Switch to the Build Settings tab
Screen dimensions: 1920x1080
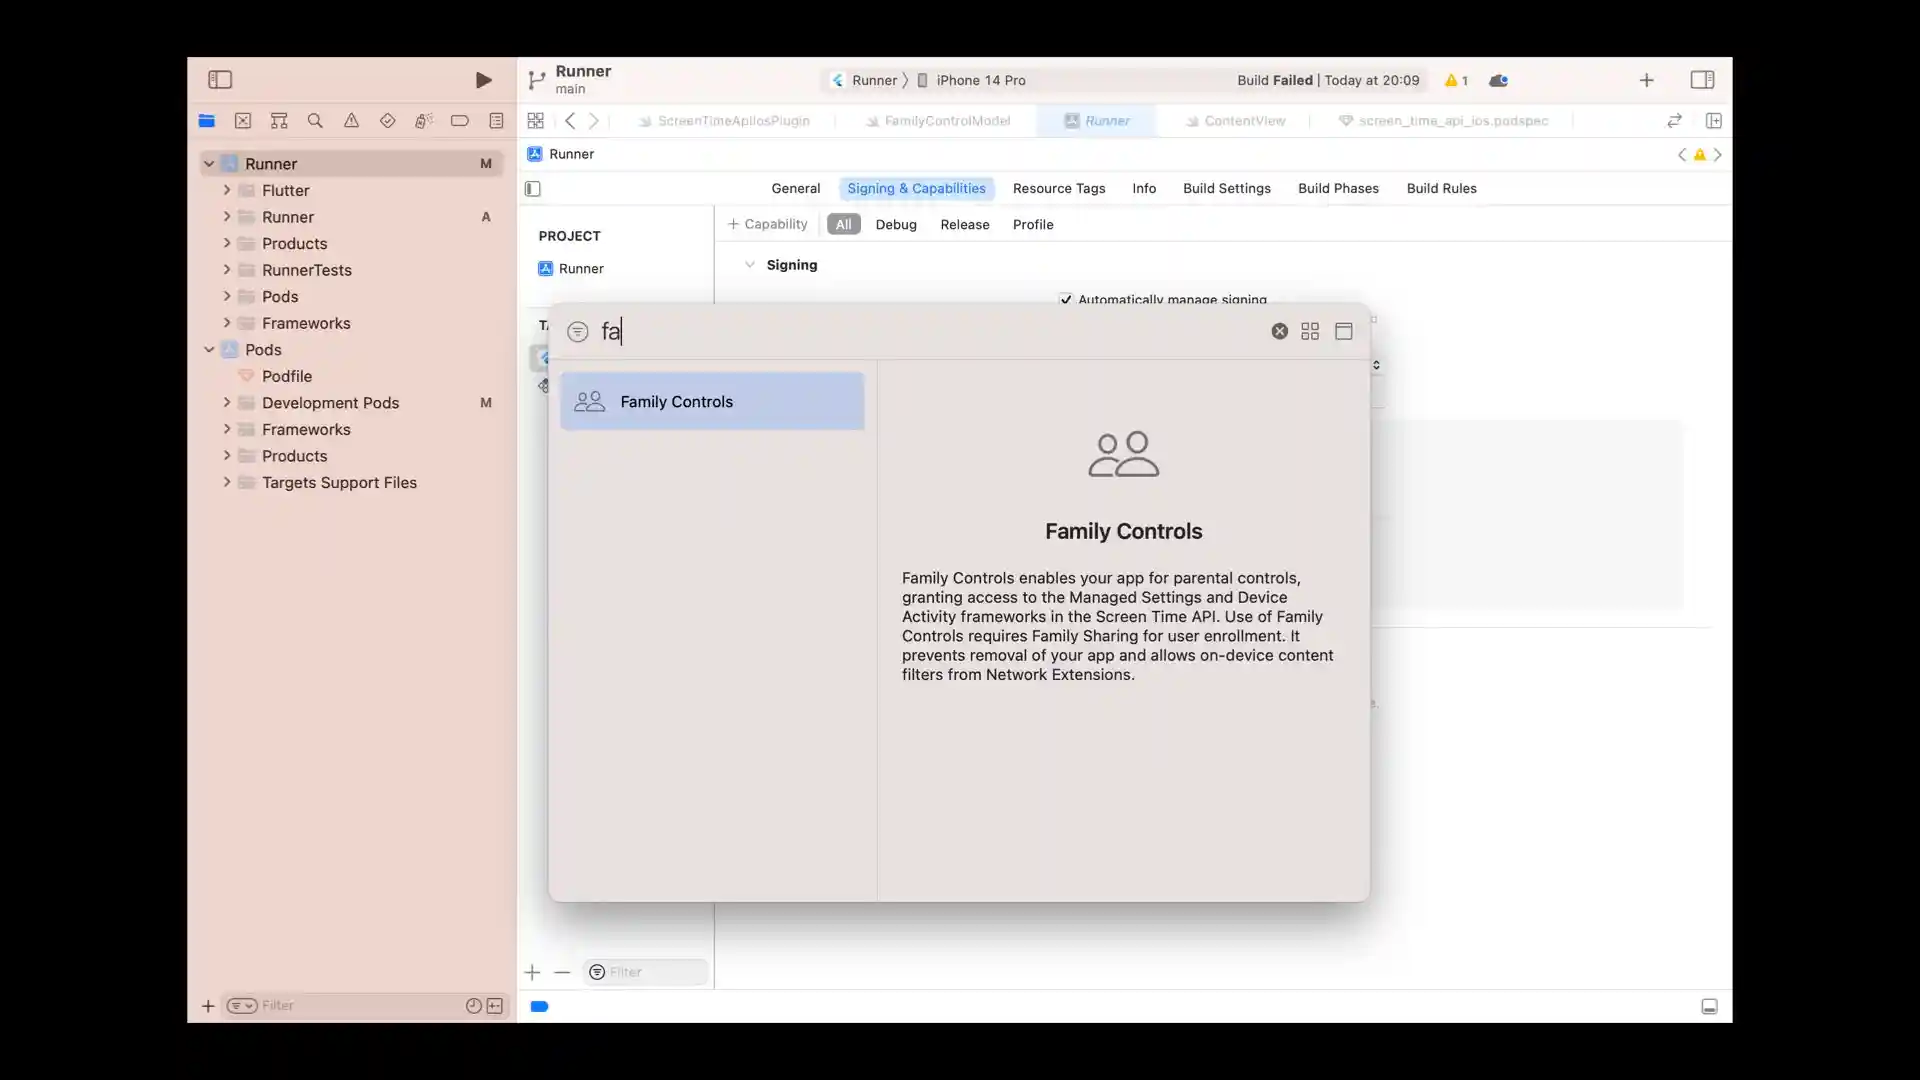point(1226,188)
